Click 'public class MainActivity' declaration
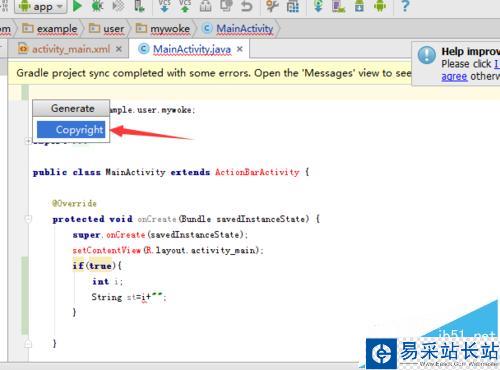The image size is (500, 370). point(99,172)
